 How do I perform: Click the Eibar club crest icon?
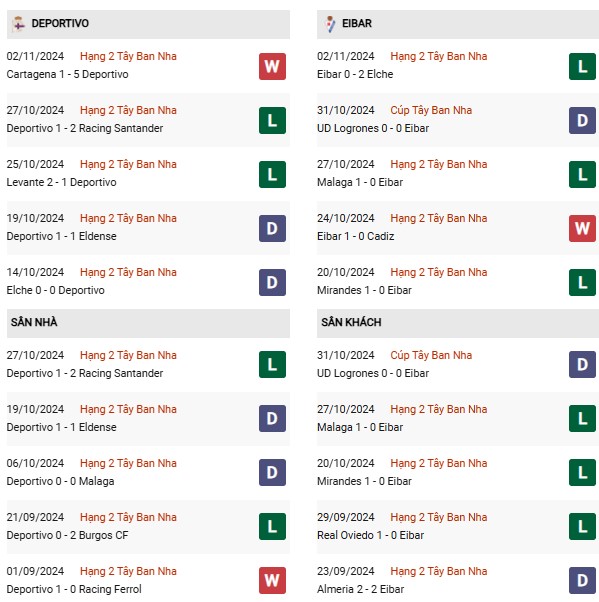tap(330, 24)
